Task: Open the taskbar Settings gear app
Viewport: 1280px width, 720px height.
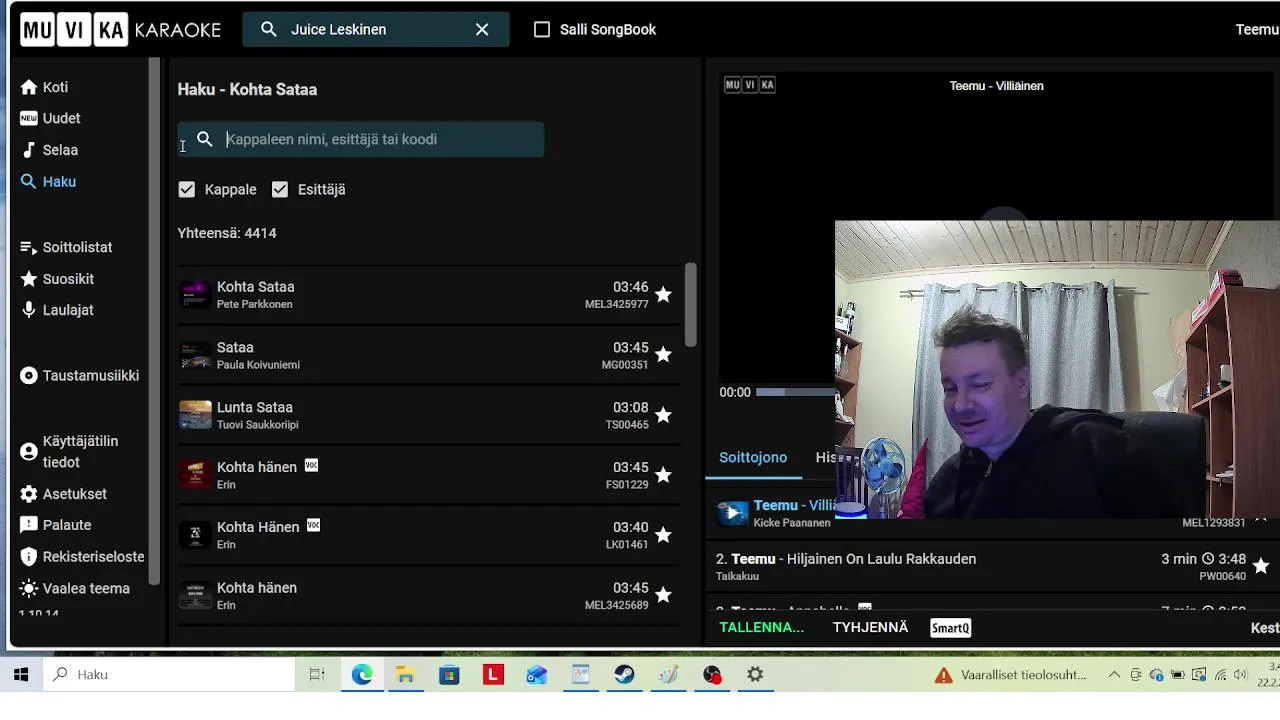Action: point(755,675)
